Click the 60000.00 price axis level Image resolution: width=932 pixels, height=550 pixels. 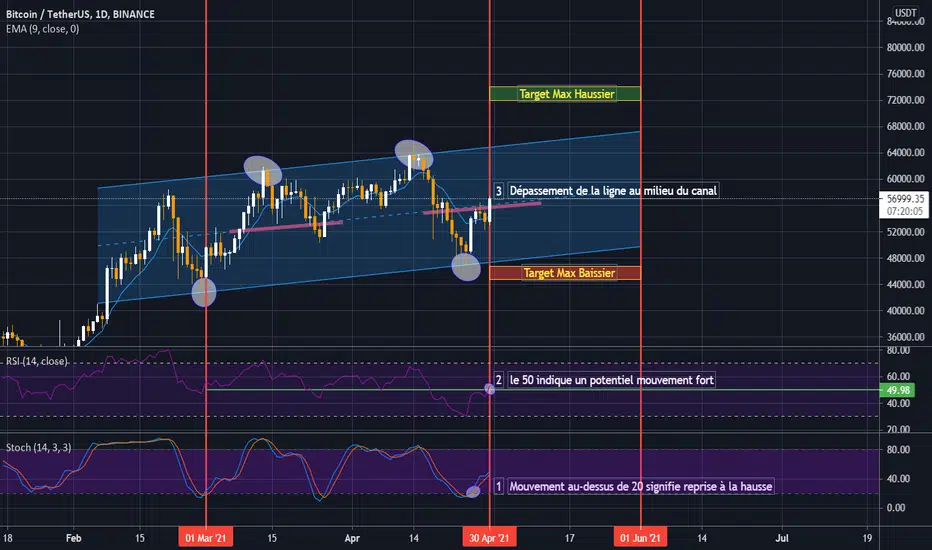[906, 178]
